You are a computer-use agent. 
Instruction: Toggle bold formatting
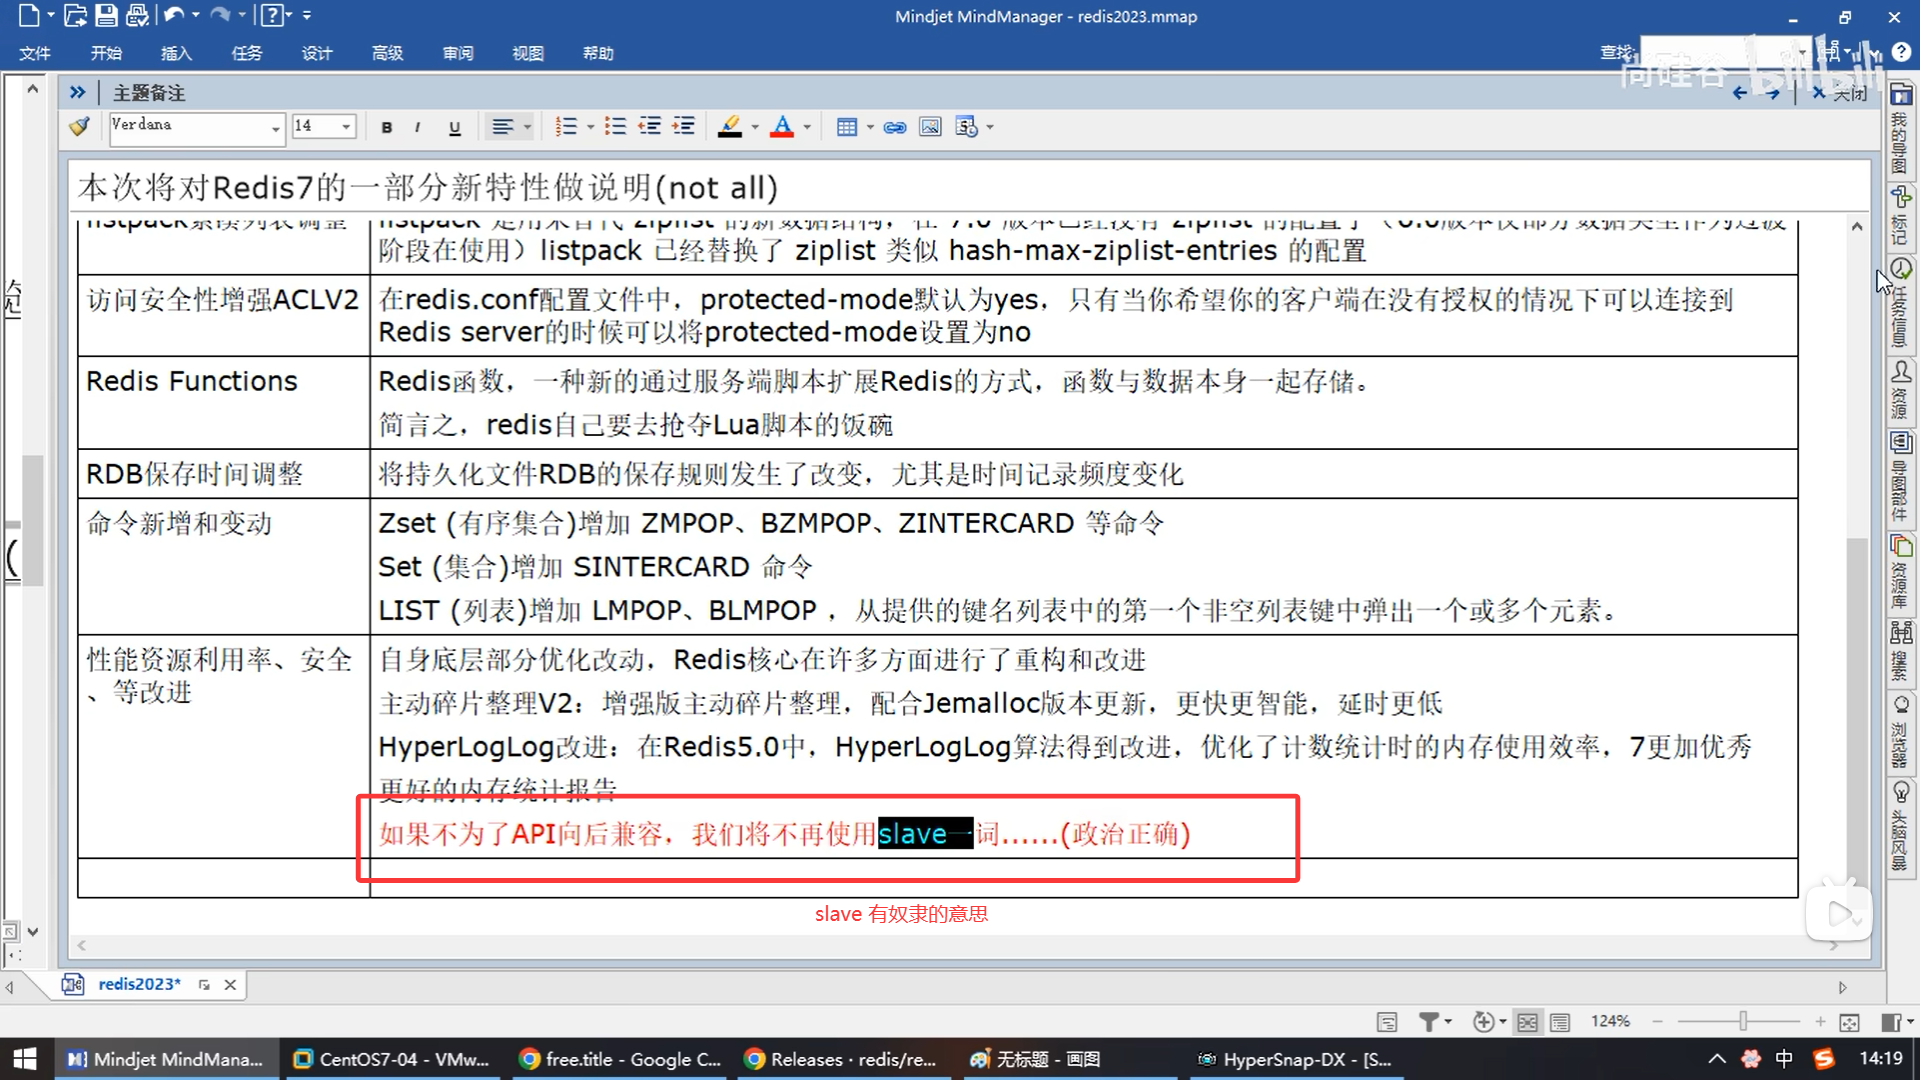pyautogui.click(x=387, y=127)
